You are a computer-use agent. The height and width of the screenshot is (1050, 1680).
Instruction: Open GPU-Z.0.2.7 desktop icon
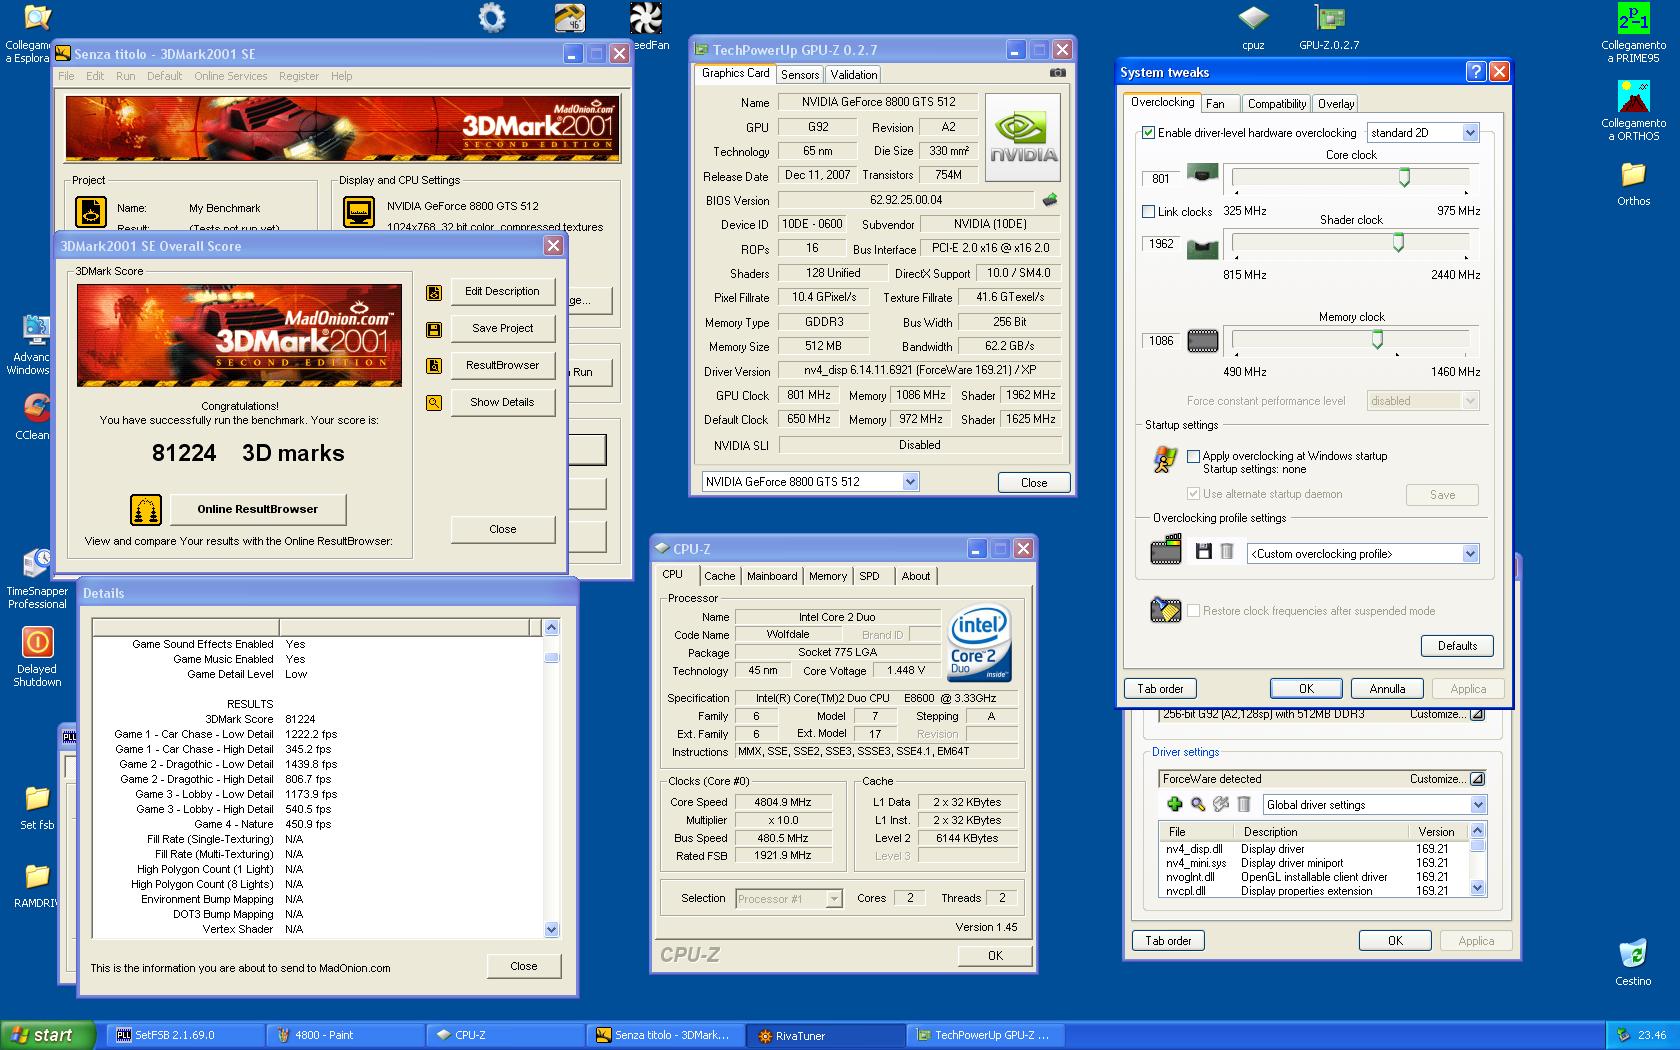click(1329, 27)
